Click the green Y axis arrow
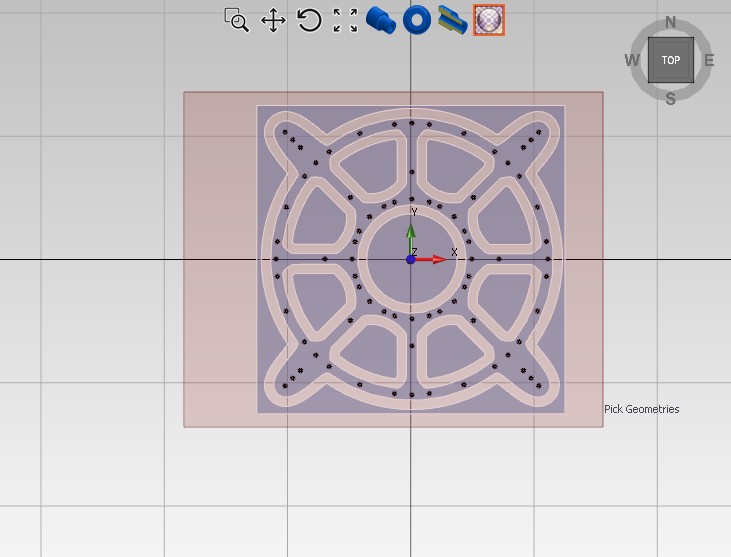The image size is (731, 557). (x=410, y=239)
